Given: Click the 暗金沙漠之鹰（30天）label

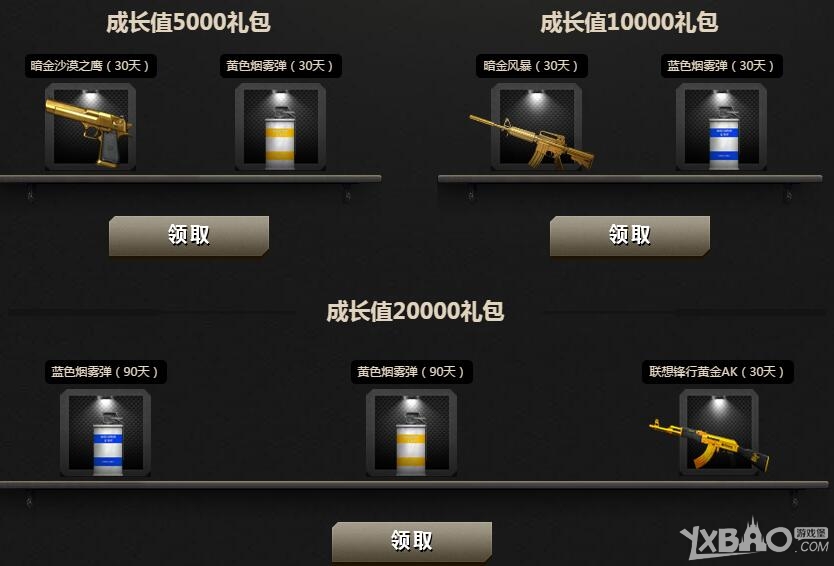Looking at the screenshot, I should [90, 66].
